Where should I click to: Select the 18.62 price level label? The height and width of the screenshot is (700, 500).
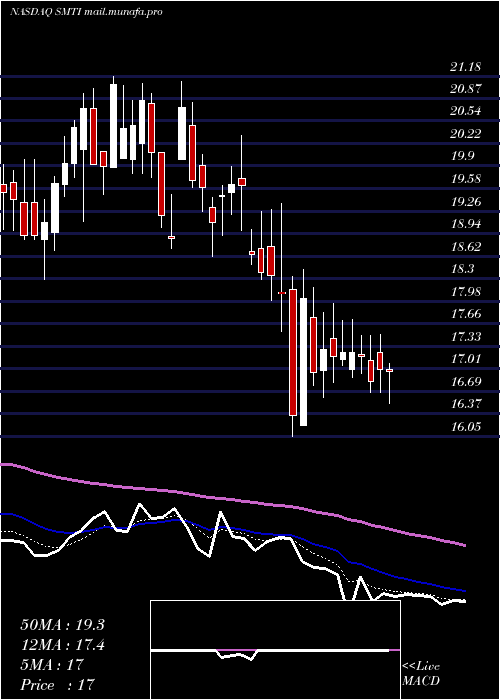tap(465, 247)
